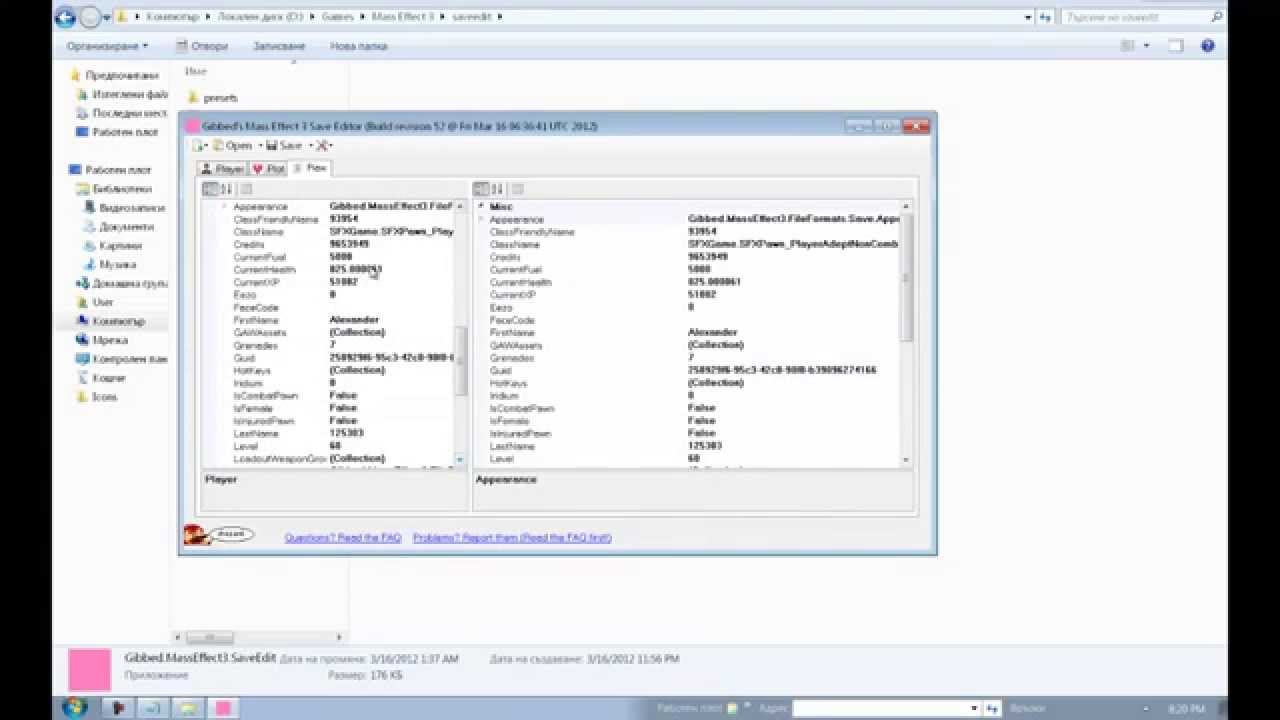
Task: Click Address input field on taskbar
Action: pyautogui.click(x=888, y=708)
